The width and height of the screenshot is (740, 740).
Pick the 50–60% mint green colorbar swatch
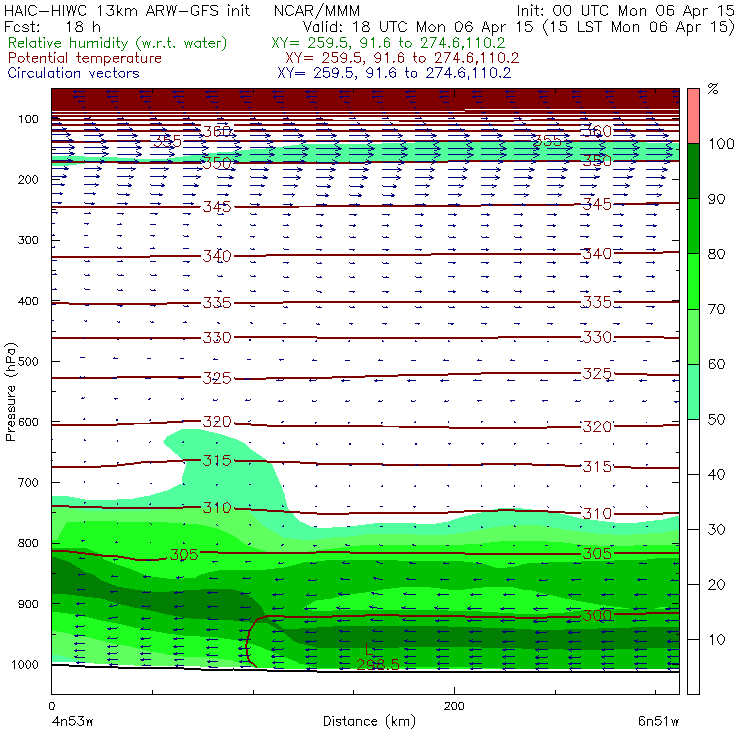693,392
